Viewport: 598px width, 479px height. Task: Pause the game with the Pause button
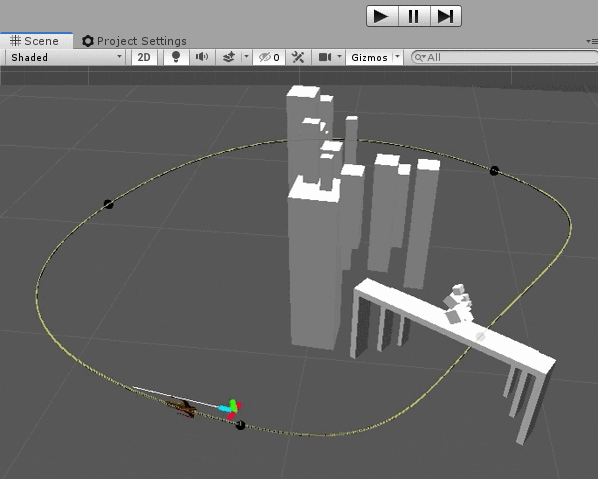(x=414, y=16)
